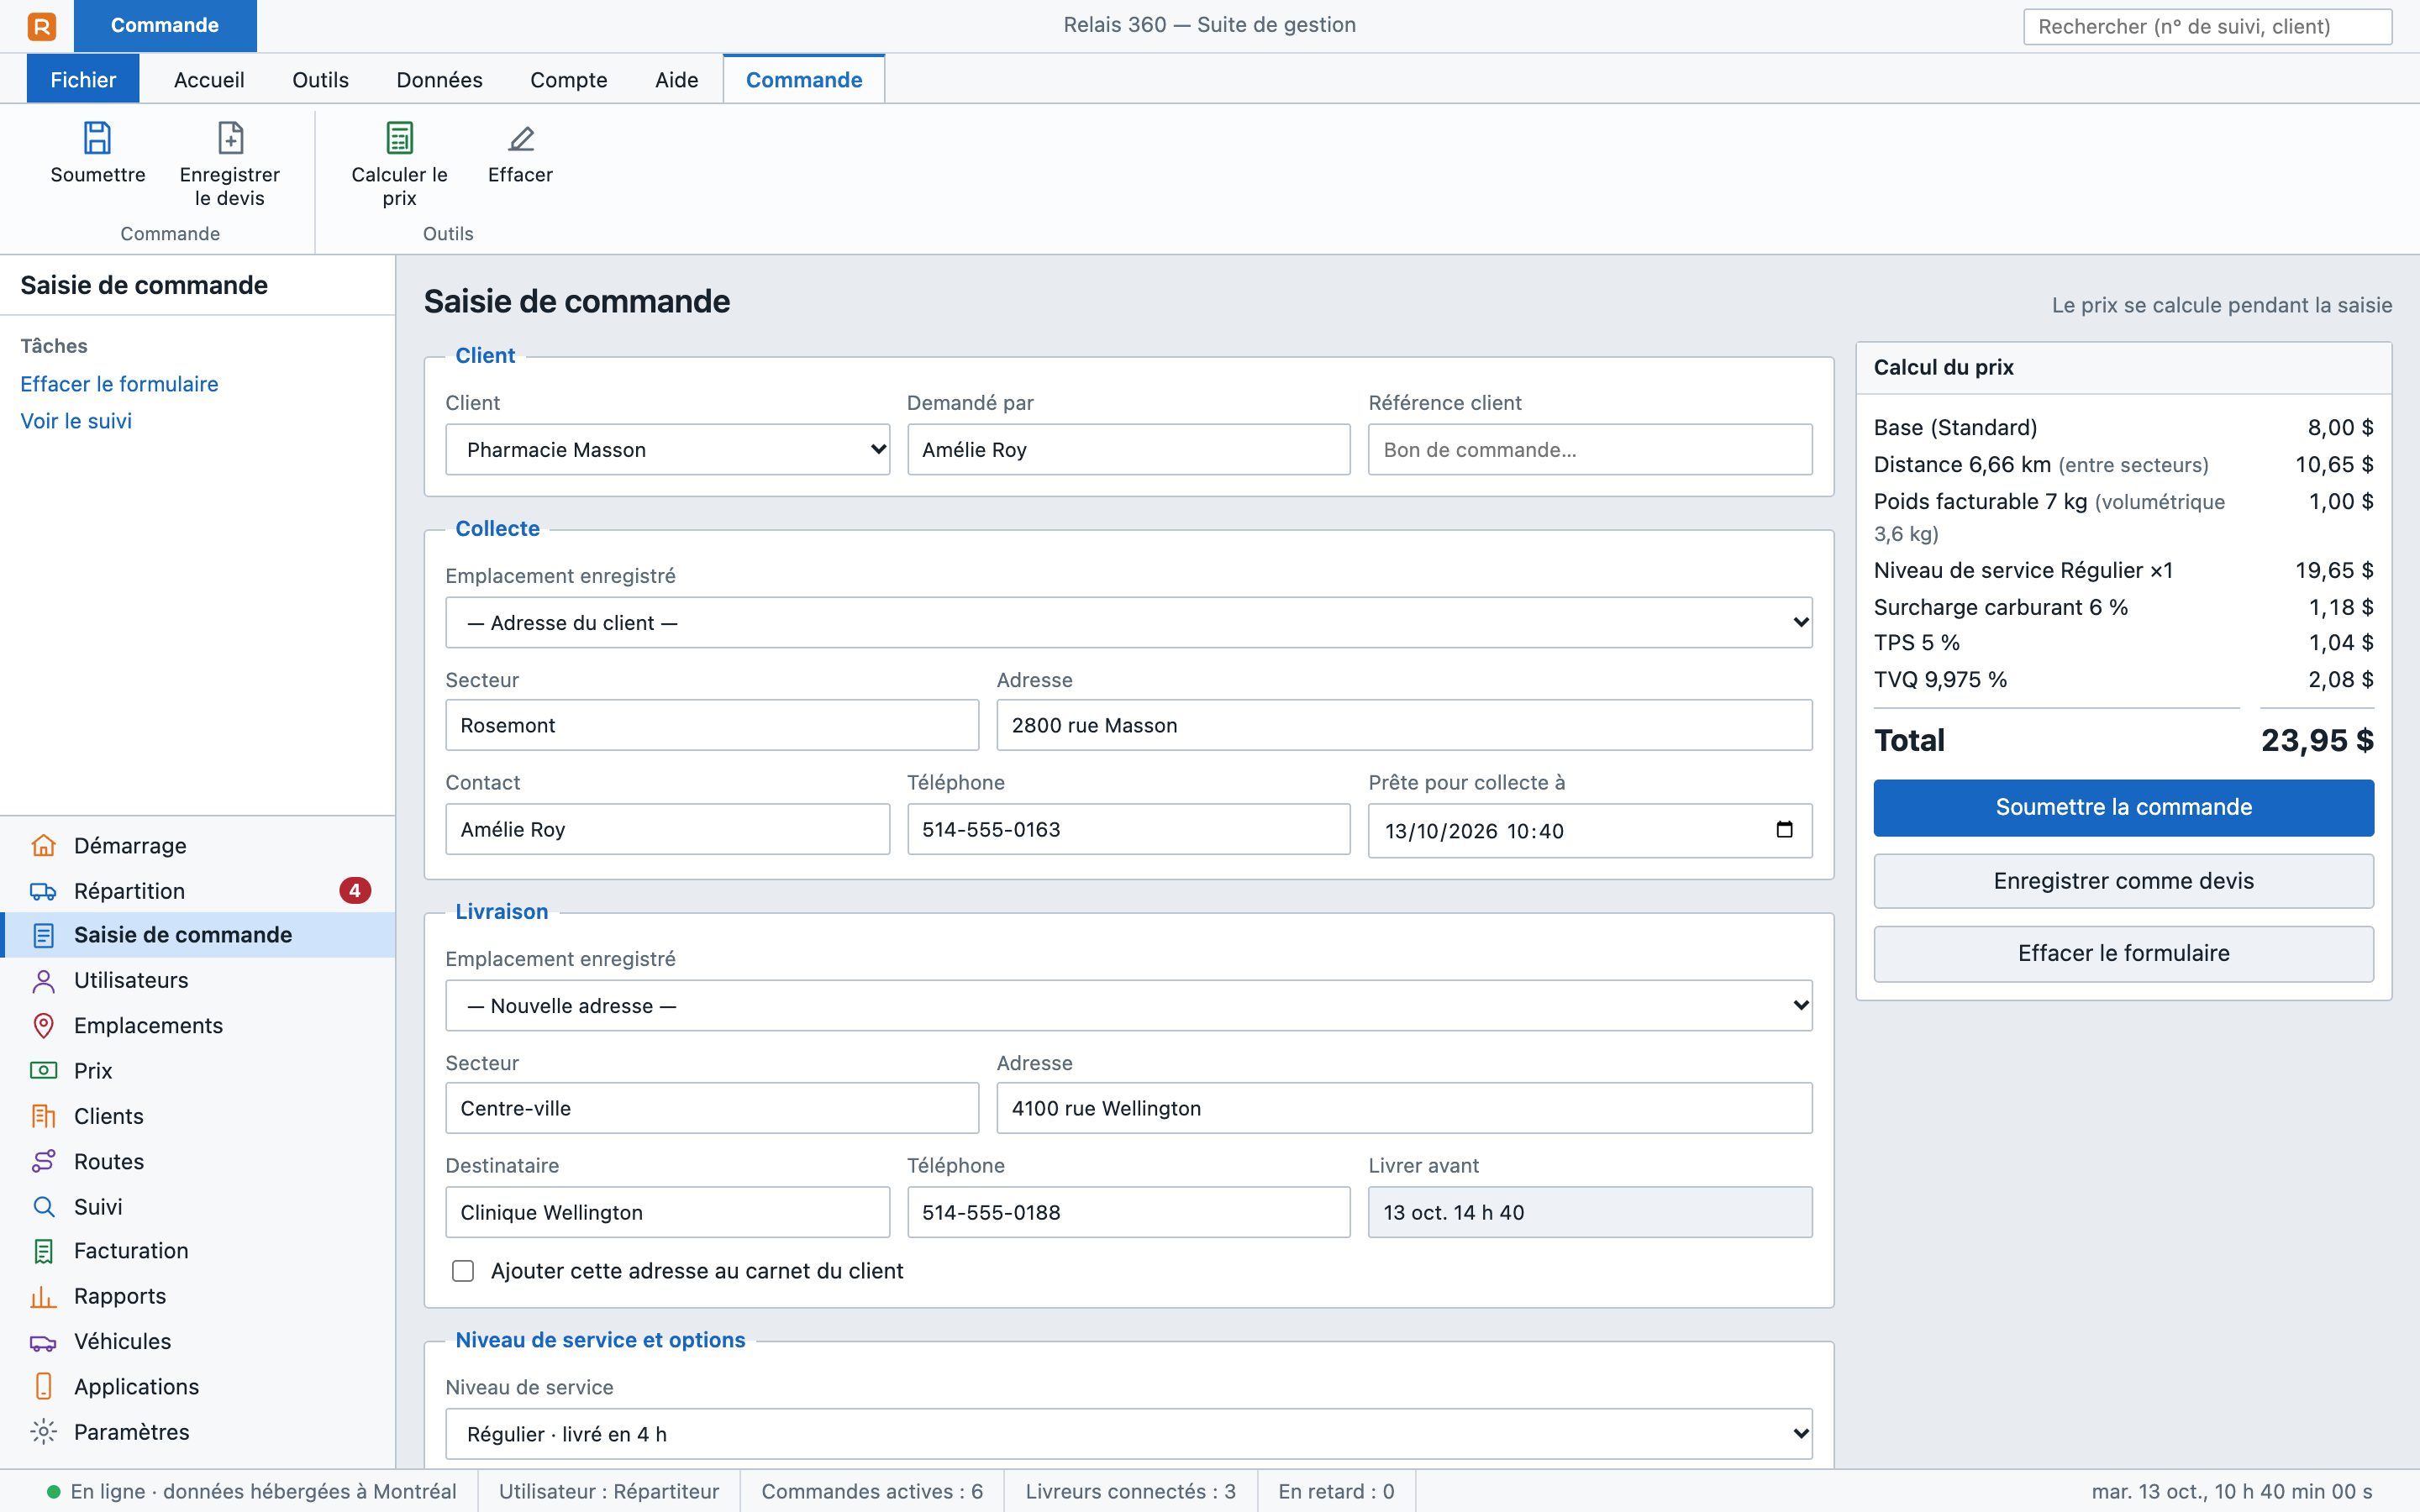
Task: Click the Soumettre save icon in ribbon
Action: [x=97, y=138]
